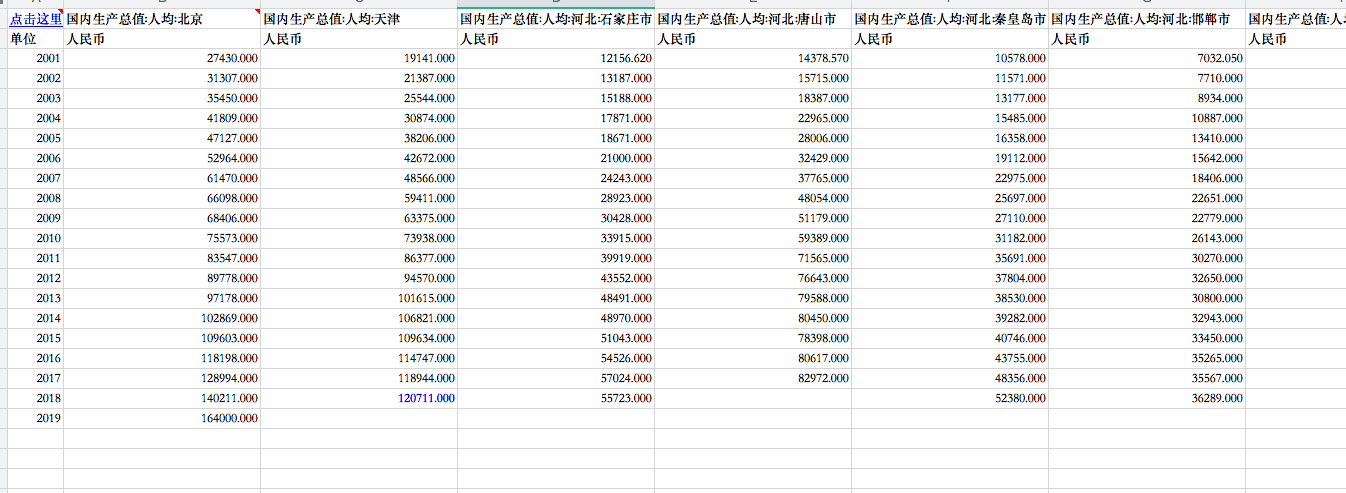Select the year cell 2008

pos(35,198)
